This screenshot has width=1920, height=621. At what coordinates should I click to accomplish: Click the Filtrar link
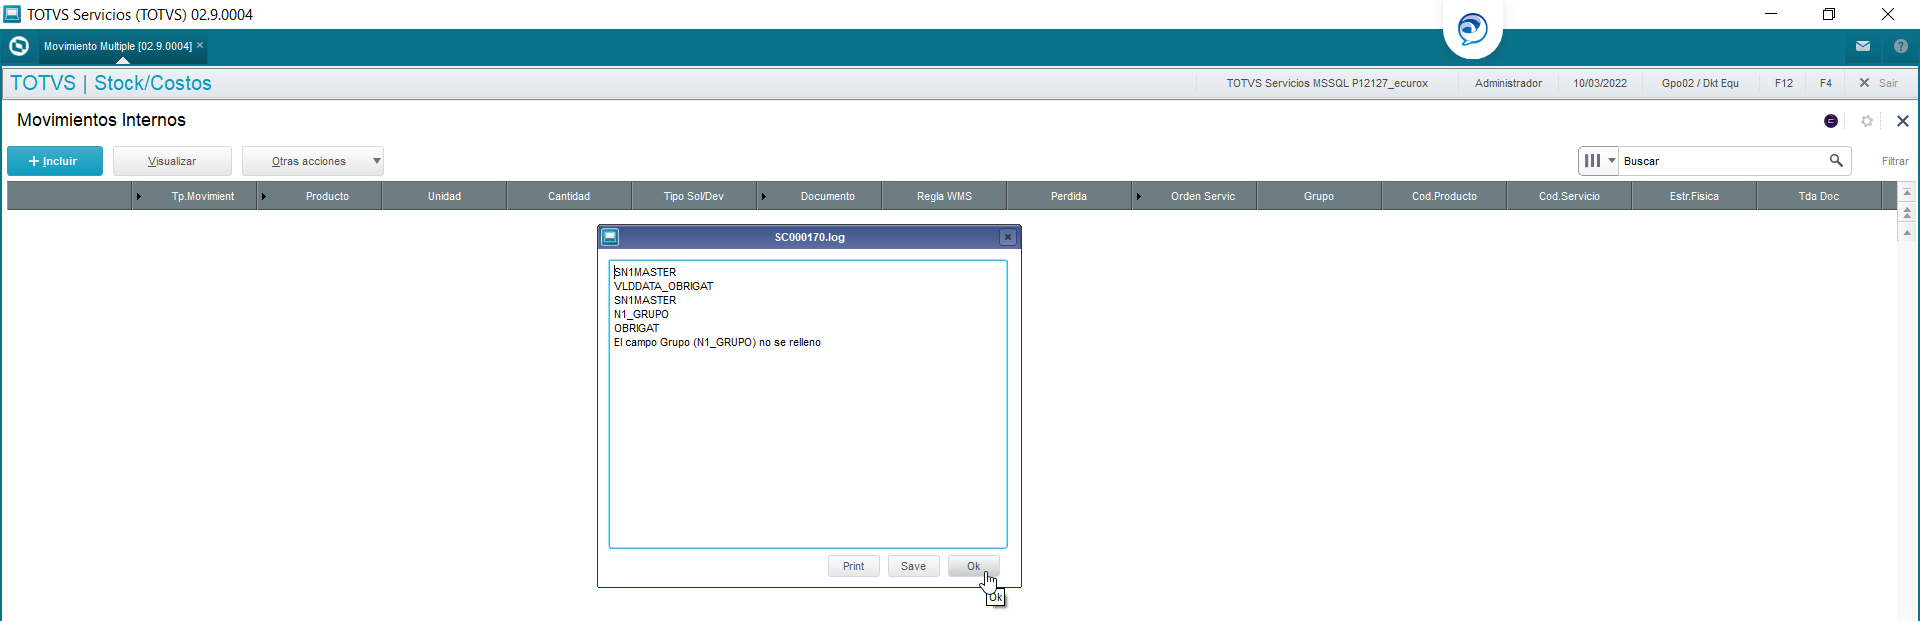click(x=1895, y=161)
